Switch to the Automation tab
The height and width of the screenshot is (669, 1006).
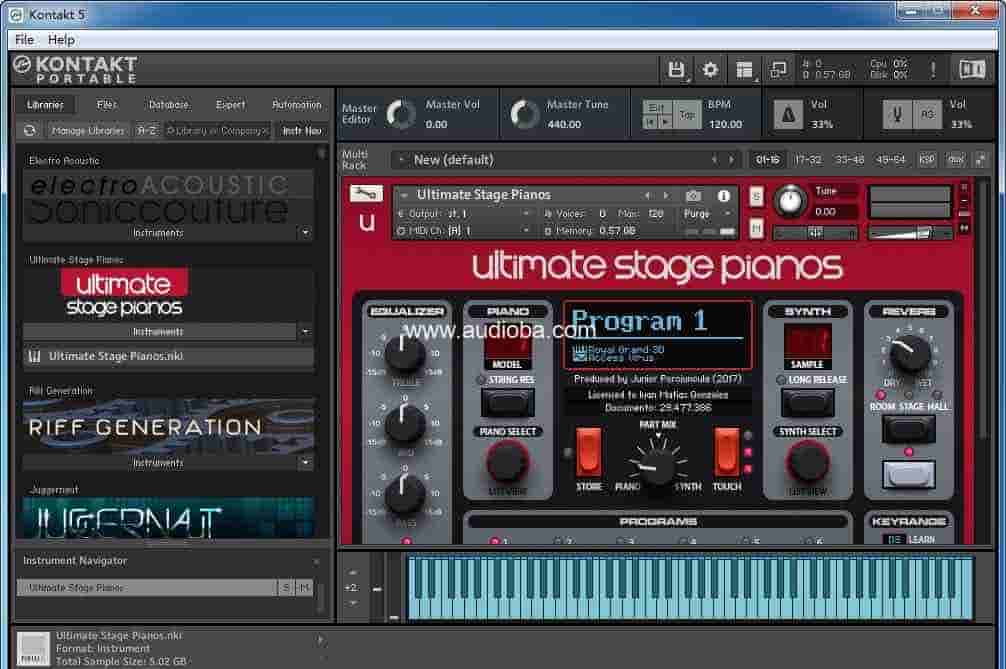[x=296, y=105]
